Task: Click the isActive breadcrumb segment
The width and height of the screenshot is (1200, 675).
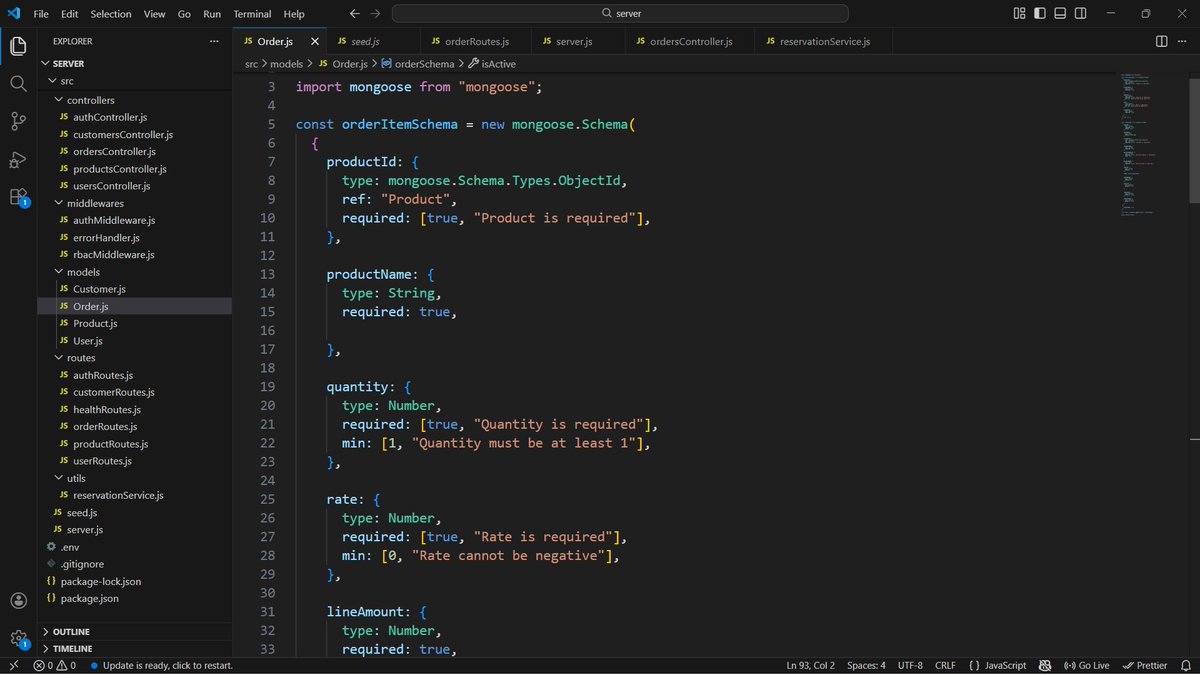Action: point(491,63)
